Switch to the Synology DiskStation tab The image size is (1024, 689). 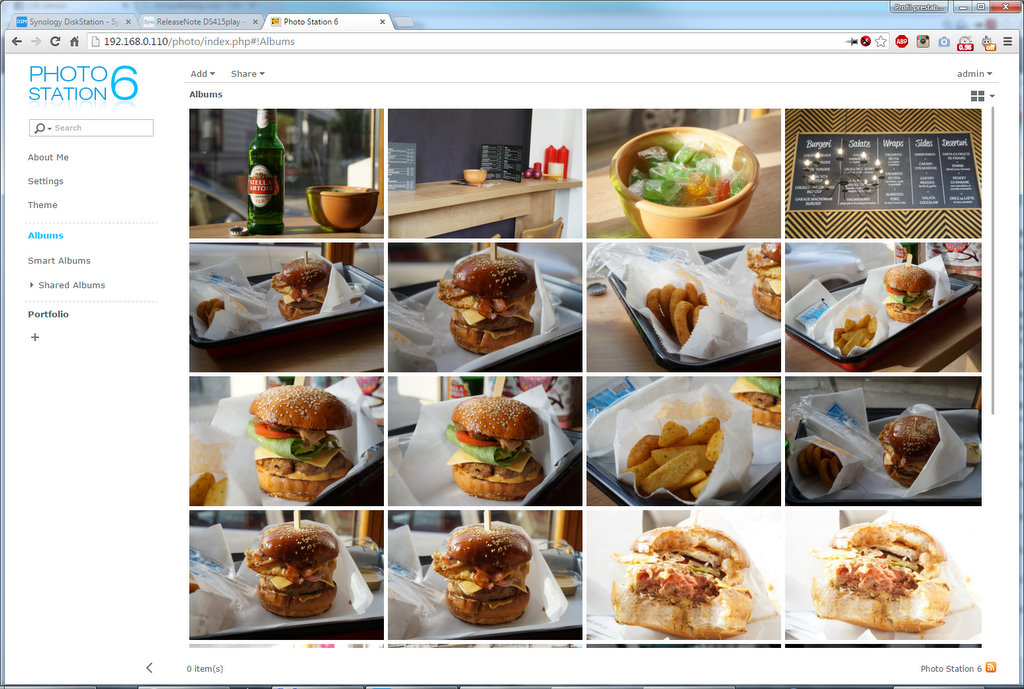(67, 22)
